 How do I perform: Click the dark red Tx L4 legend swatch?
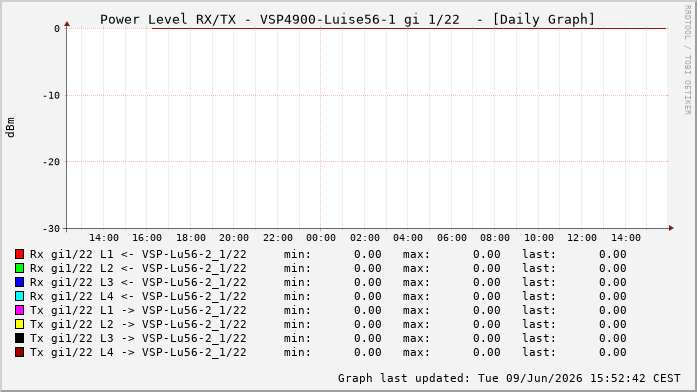19,352
